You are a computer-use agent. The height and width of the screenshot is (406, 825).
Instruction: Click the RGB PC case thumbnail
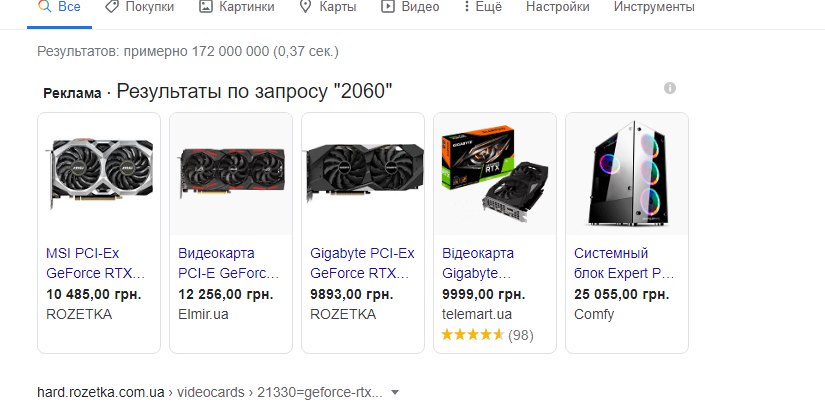[627, 174]
